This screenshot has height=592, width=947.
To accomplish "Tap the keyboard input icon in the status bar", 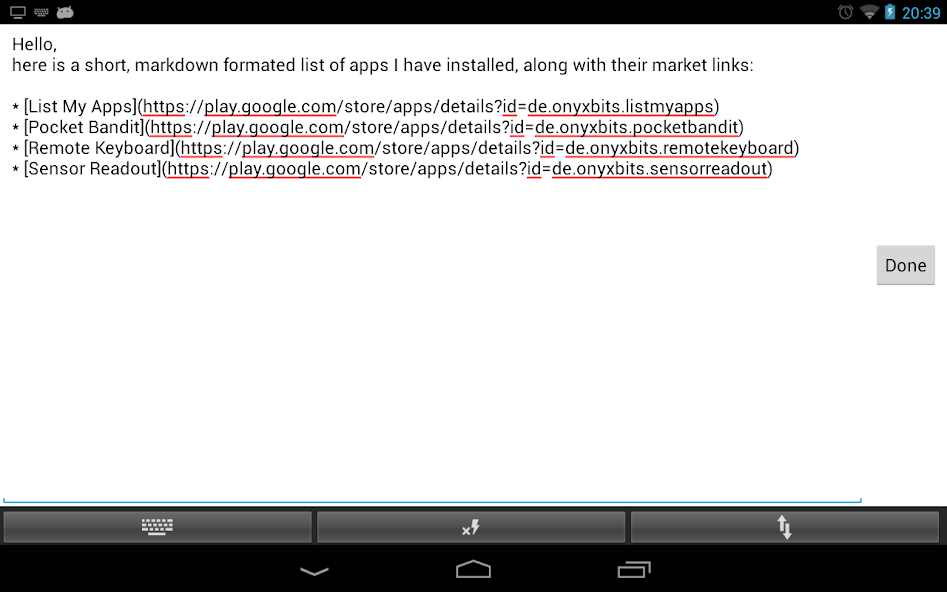I will [x=40, y=12].
